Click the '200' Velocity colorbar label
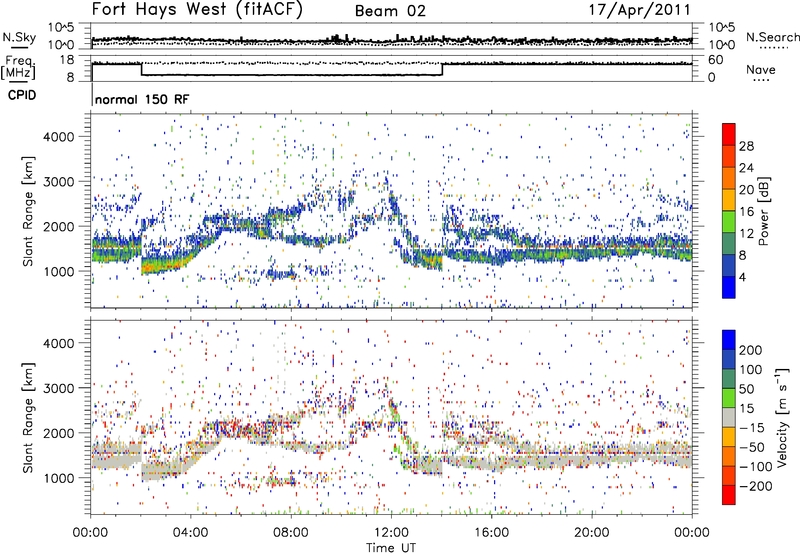The image size is (800, 554). tap(750, 350)
